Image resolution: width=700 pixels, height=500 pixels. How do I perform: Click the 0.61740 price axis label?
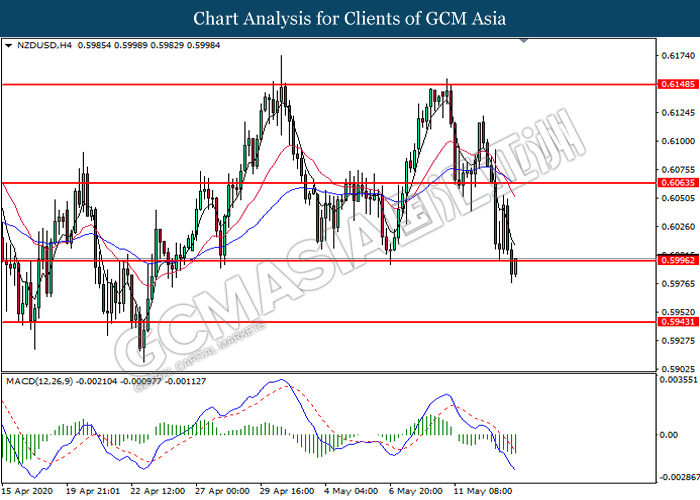click(x=678, y=56)
